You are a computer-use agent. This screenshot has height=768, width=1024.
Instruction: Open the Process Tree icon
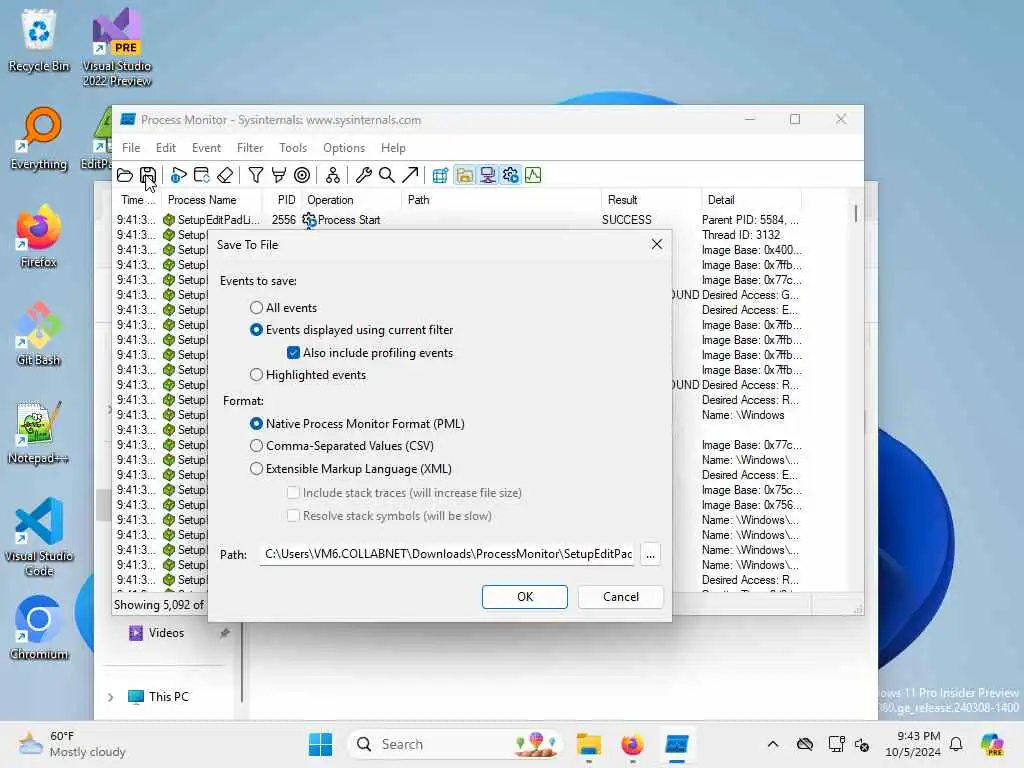tap(332, 175)
